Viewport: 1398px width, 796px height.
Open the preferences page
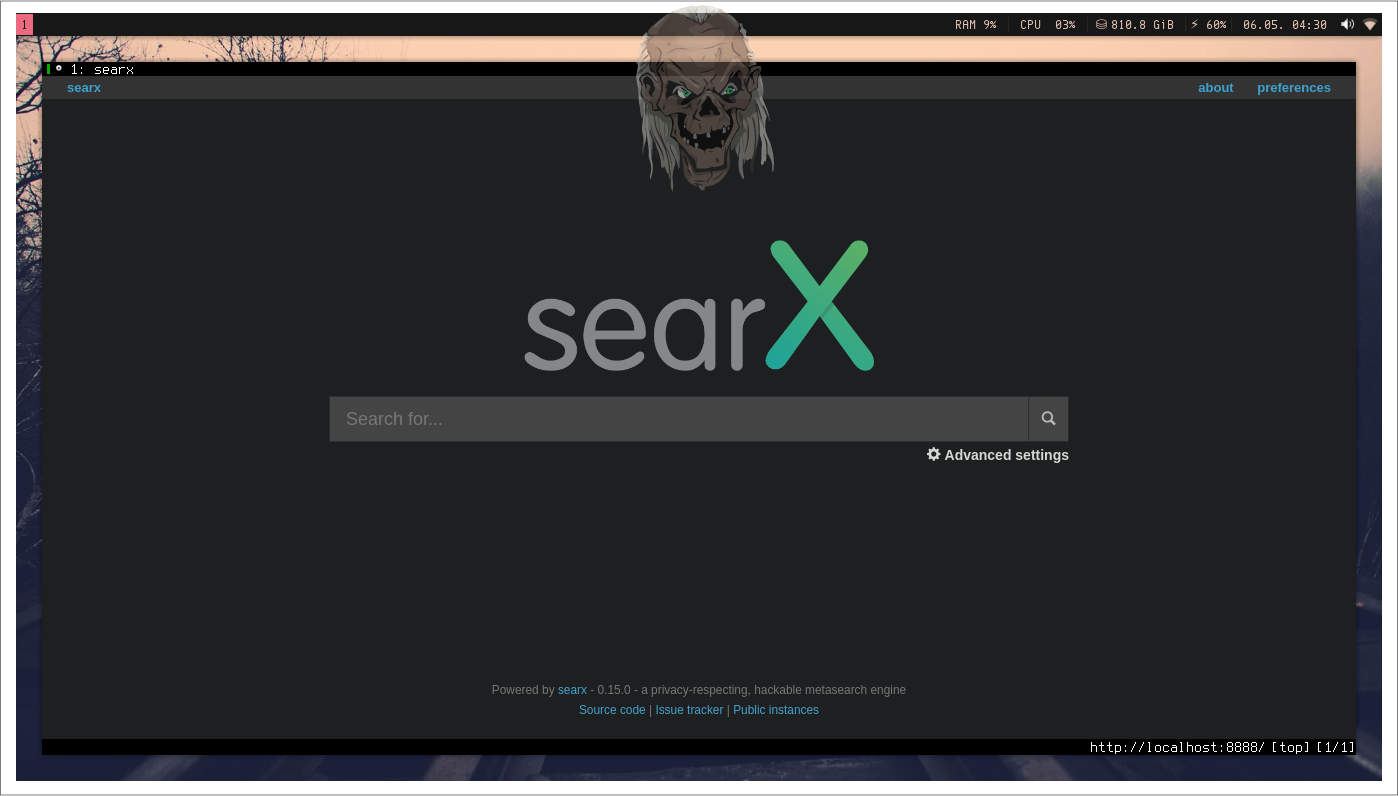pyautogui.click(x=1293, y=87)
